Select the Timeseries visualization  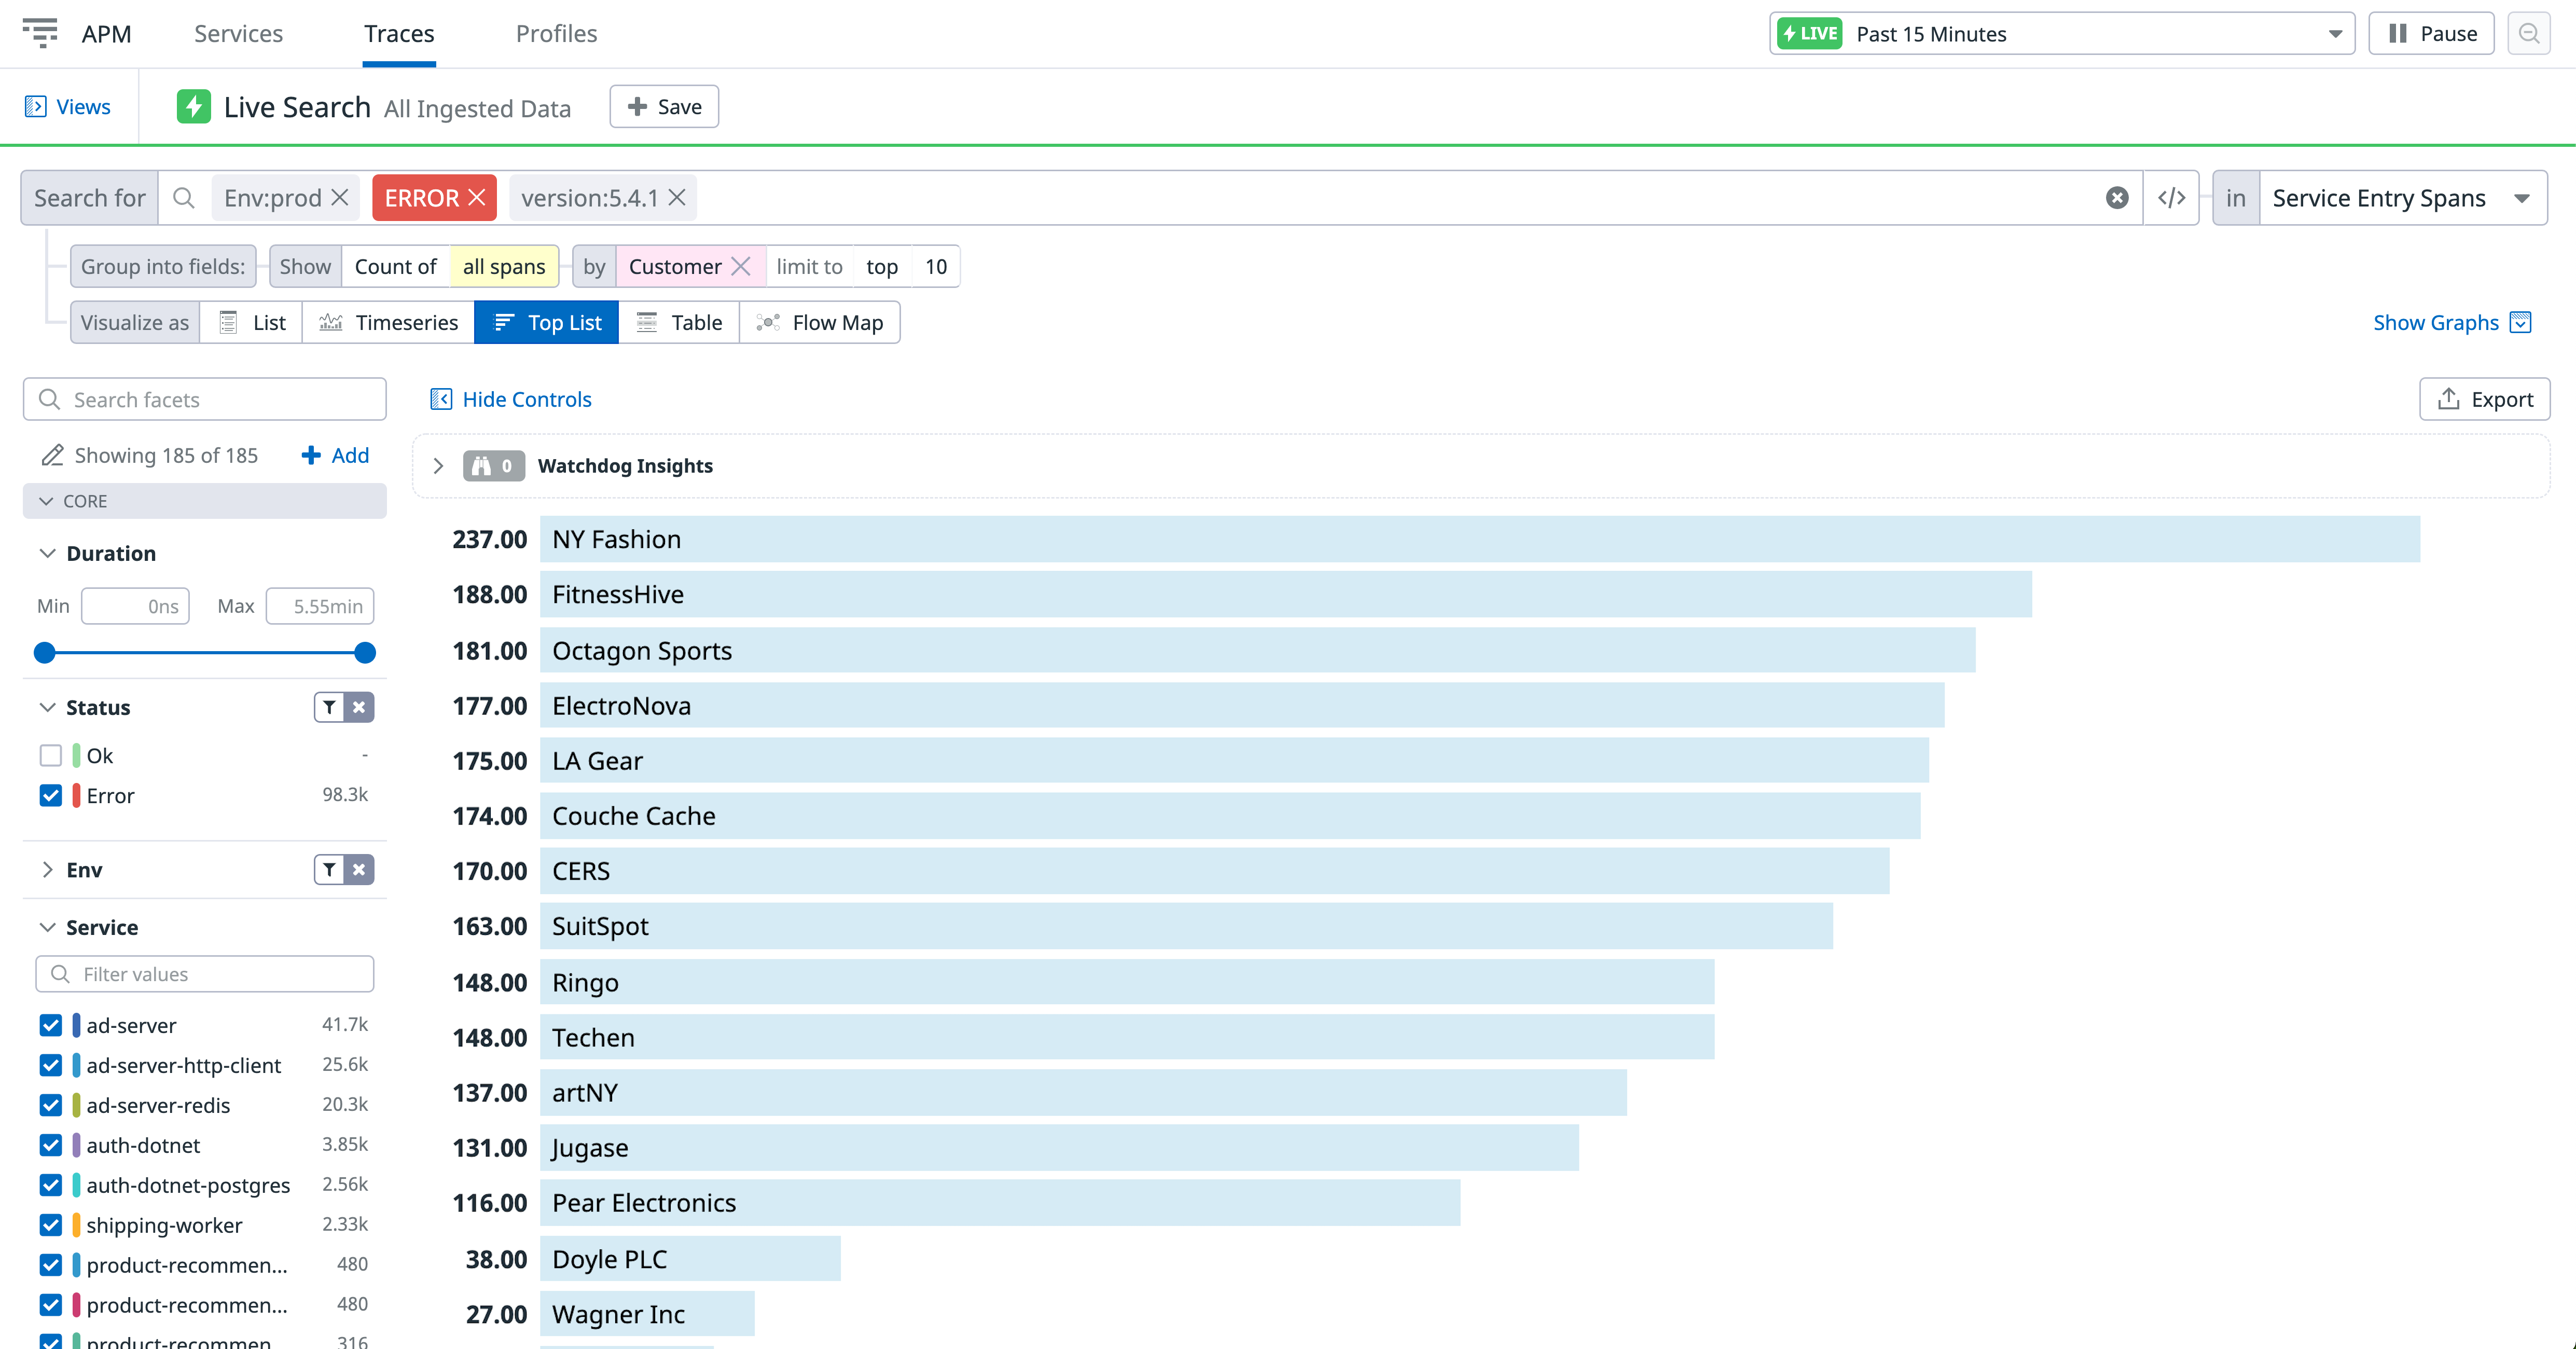[389, 322]
